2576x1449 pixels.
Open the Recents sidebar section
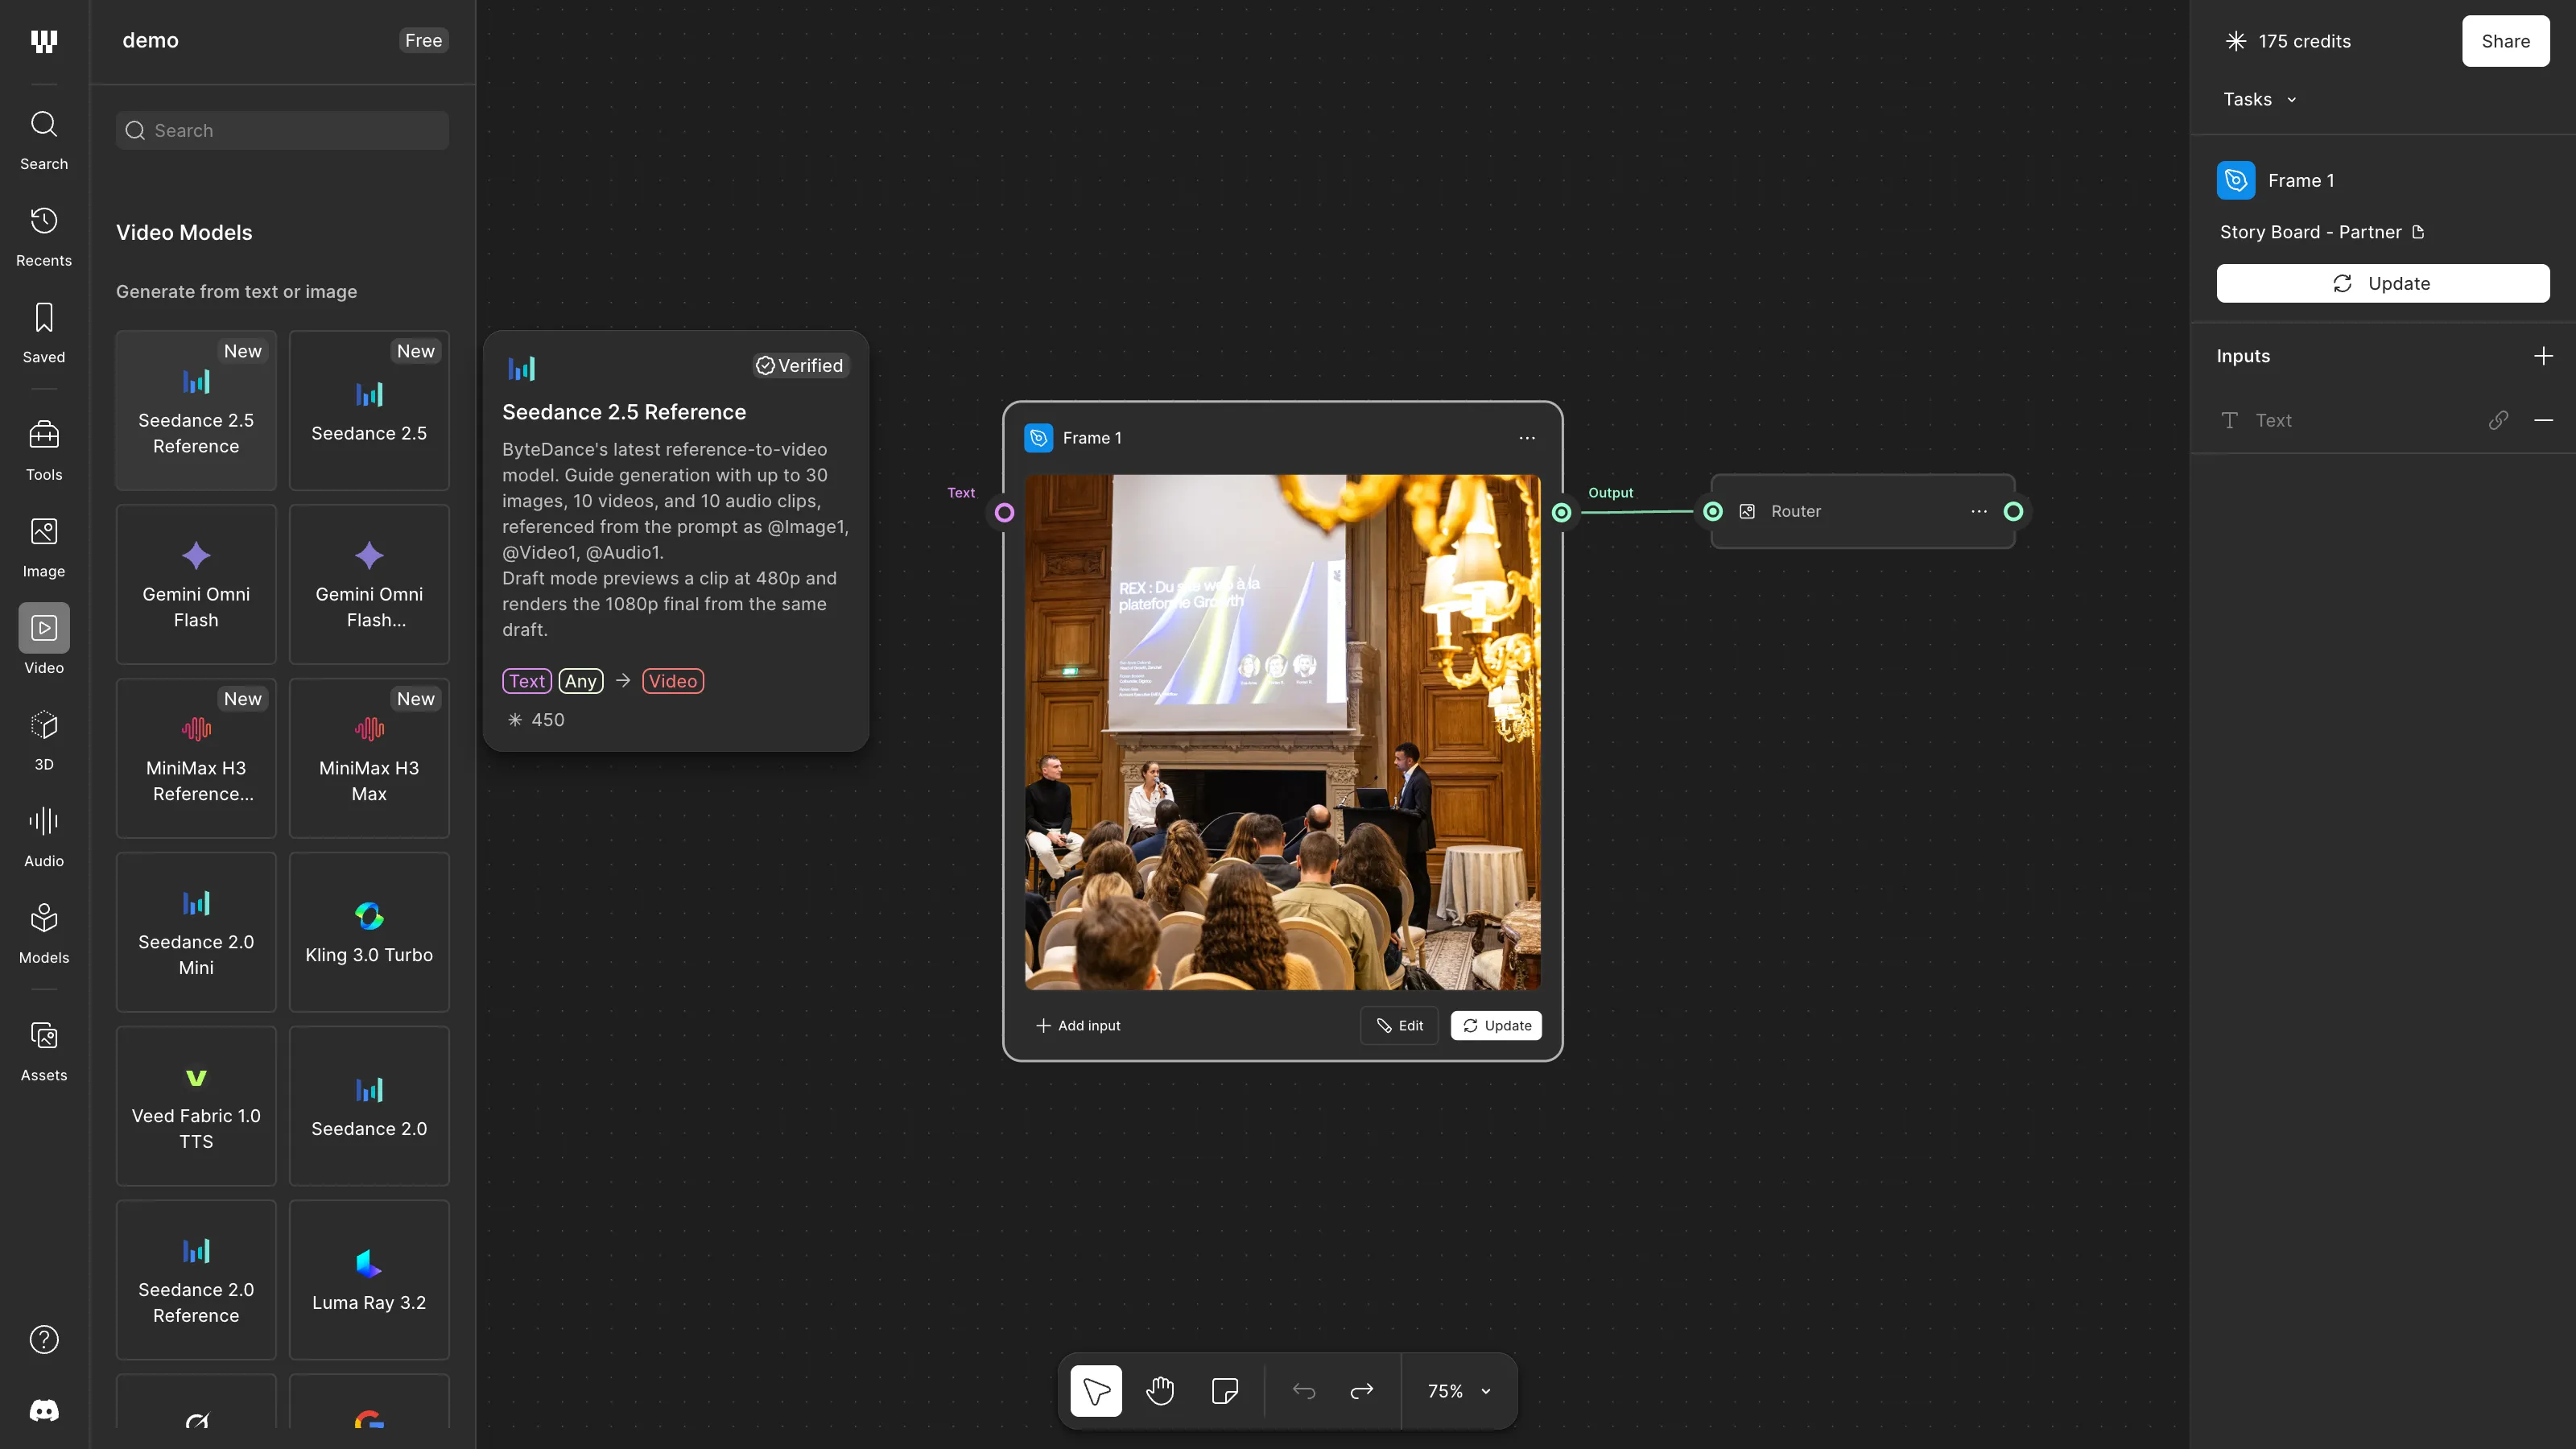(44, 237)
